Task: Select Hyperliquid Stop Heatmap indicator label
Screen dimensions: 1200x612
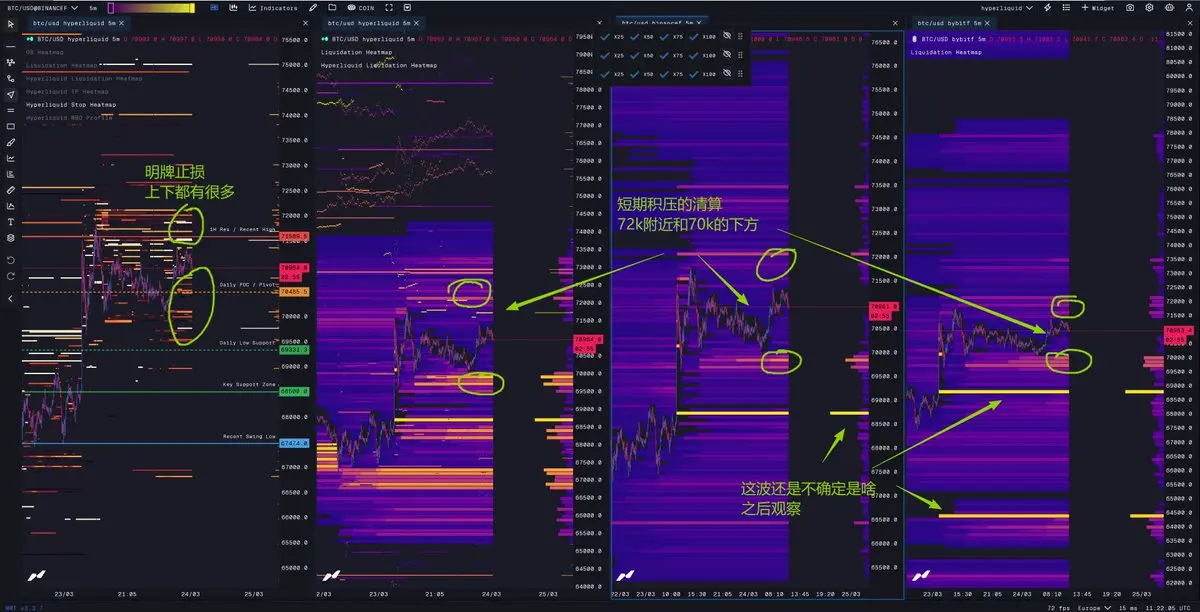Action: click(71, 105)
